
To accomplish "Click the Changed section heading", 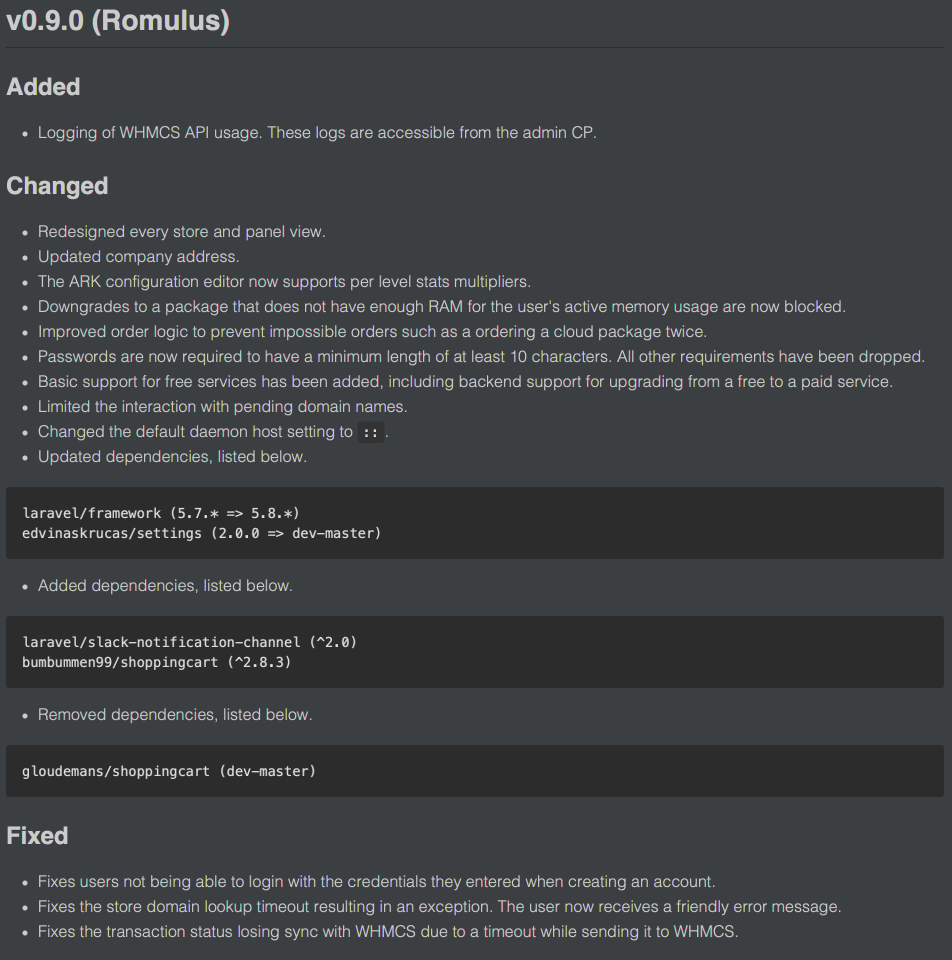I will [x=57, y=186].
